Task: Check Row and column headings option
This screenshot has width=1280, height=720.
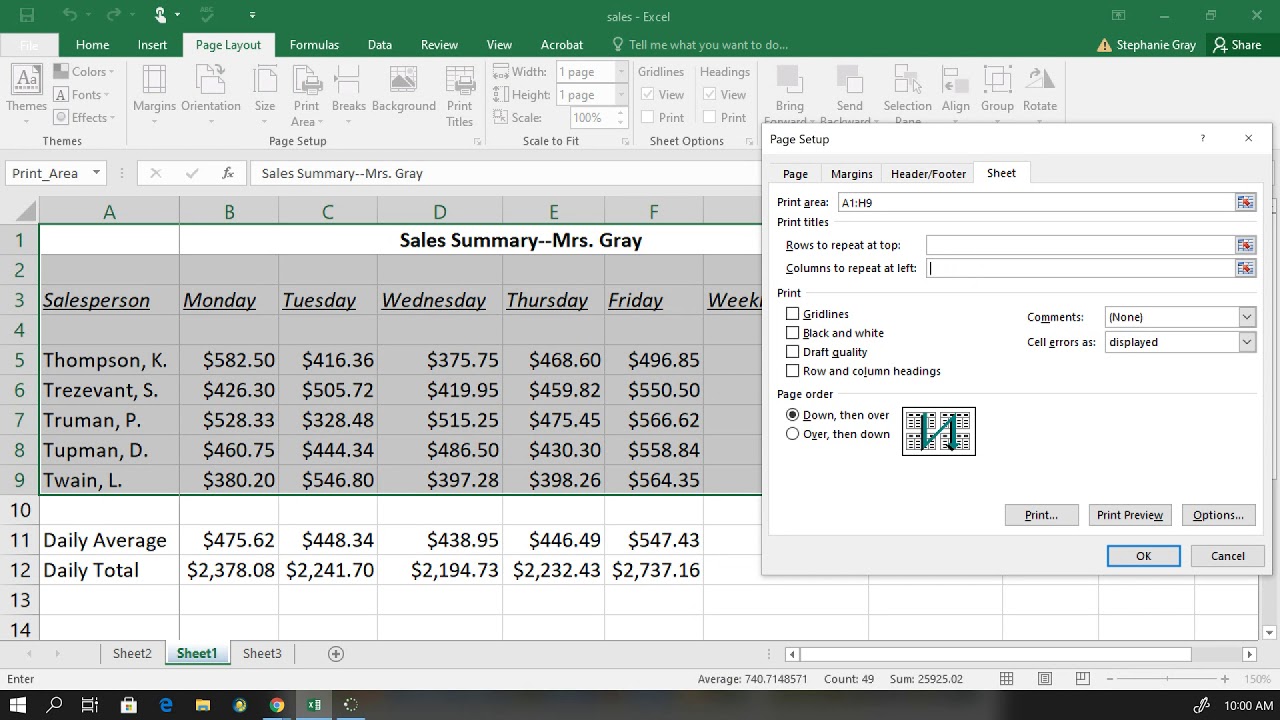Action: pos(793,371)
